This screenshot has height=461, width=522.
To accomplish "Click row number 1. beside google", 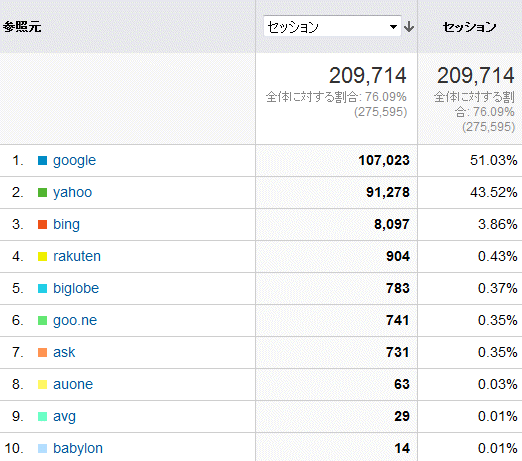I will (18, 161).
